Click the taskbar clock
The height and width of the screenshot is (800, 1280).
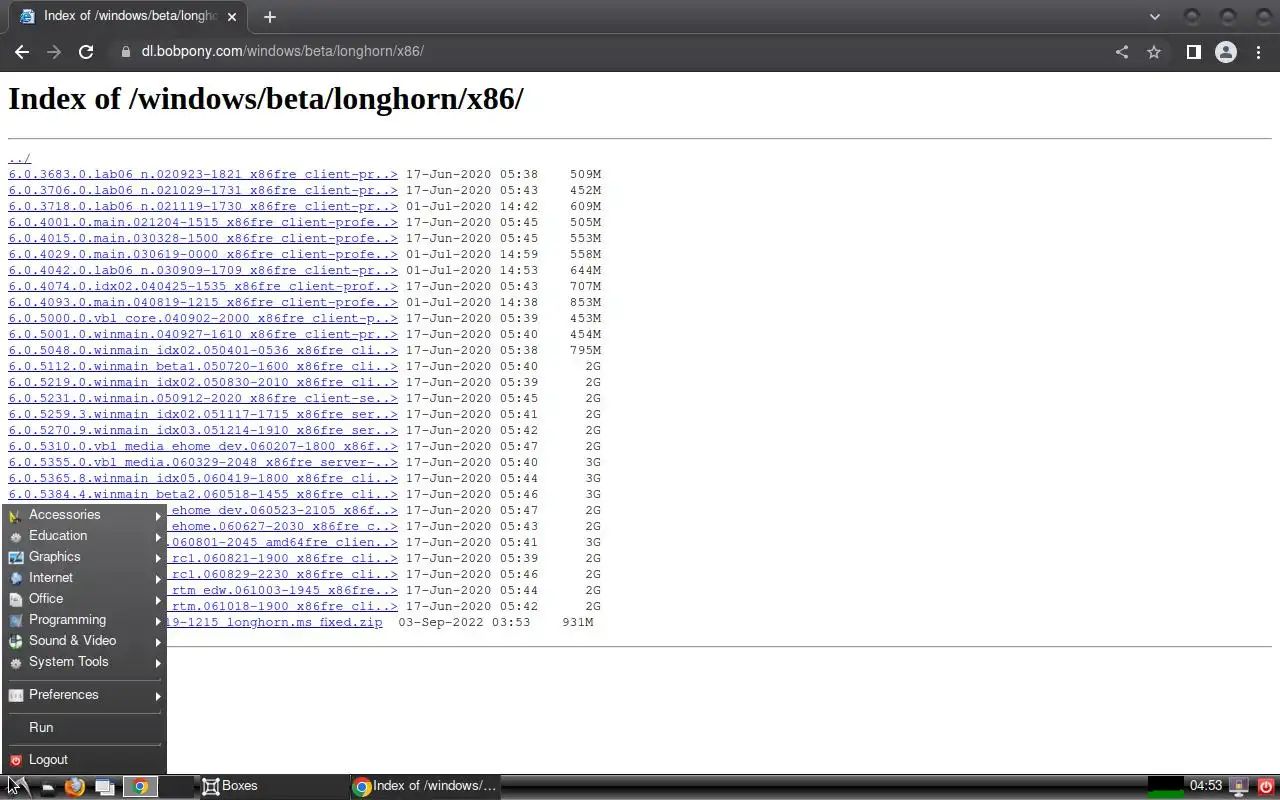coord(1206,786)
